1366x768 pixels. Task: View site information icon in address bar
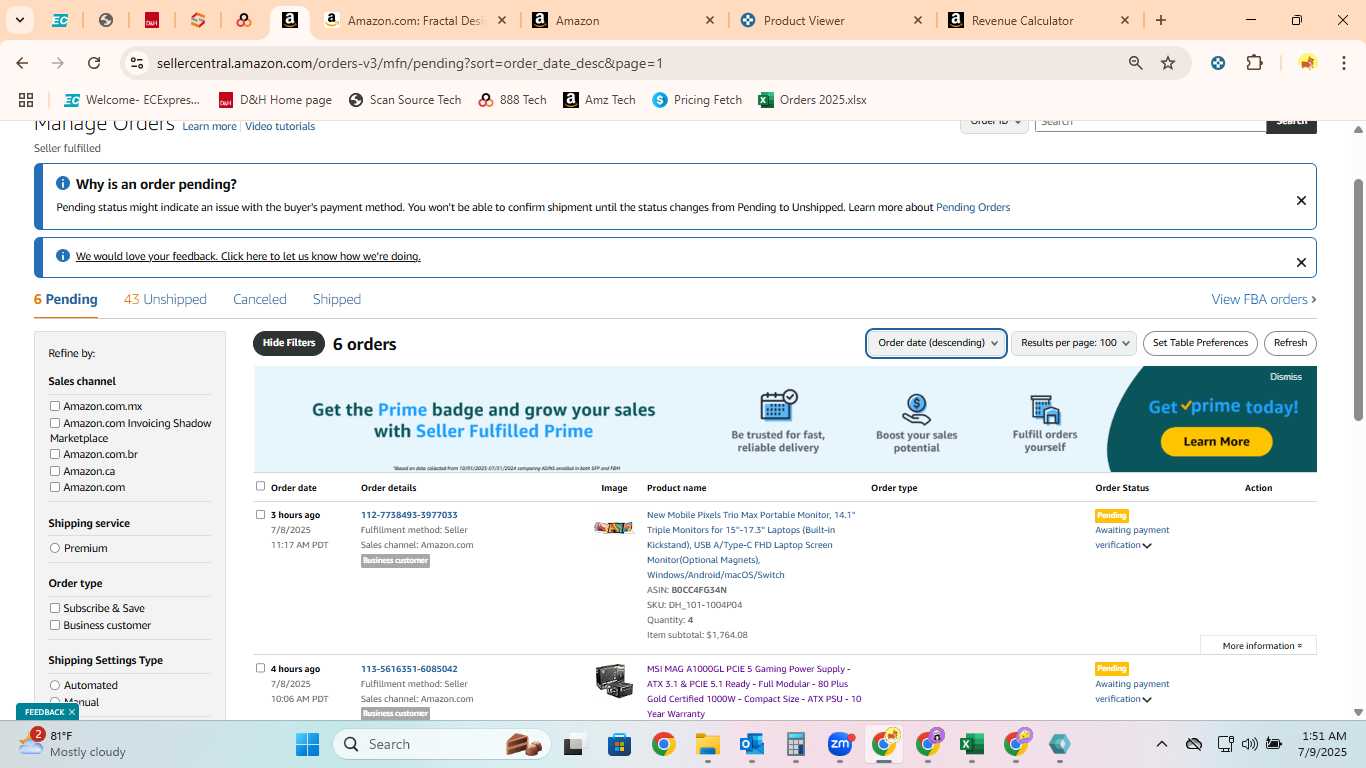click(137, 63)
